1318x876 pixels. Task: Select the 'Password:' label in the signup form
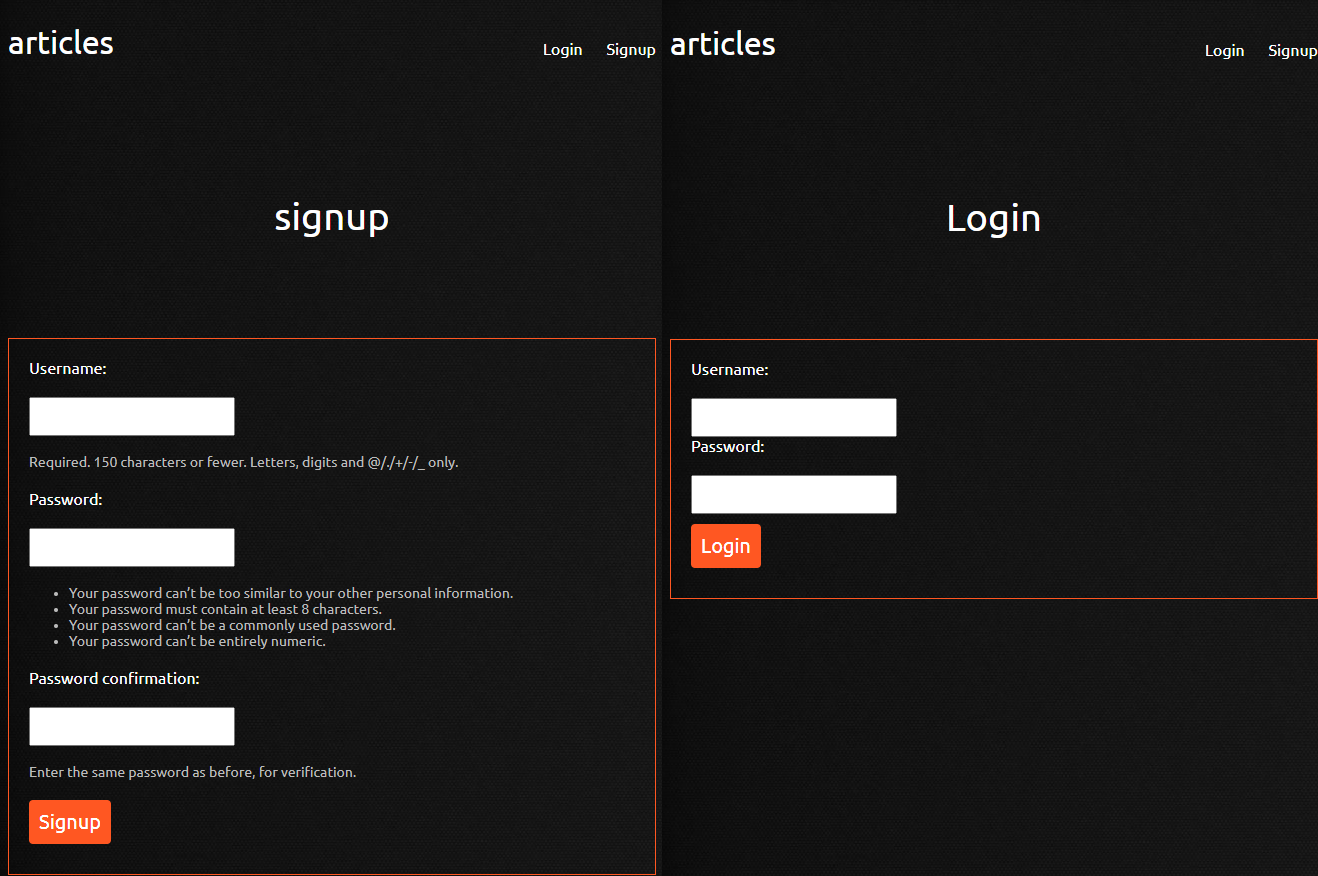[66, 499]
